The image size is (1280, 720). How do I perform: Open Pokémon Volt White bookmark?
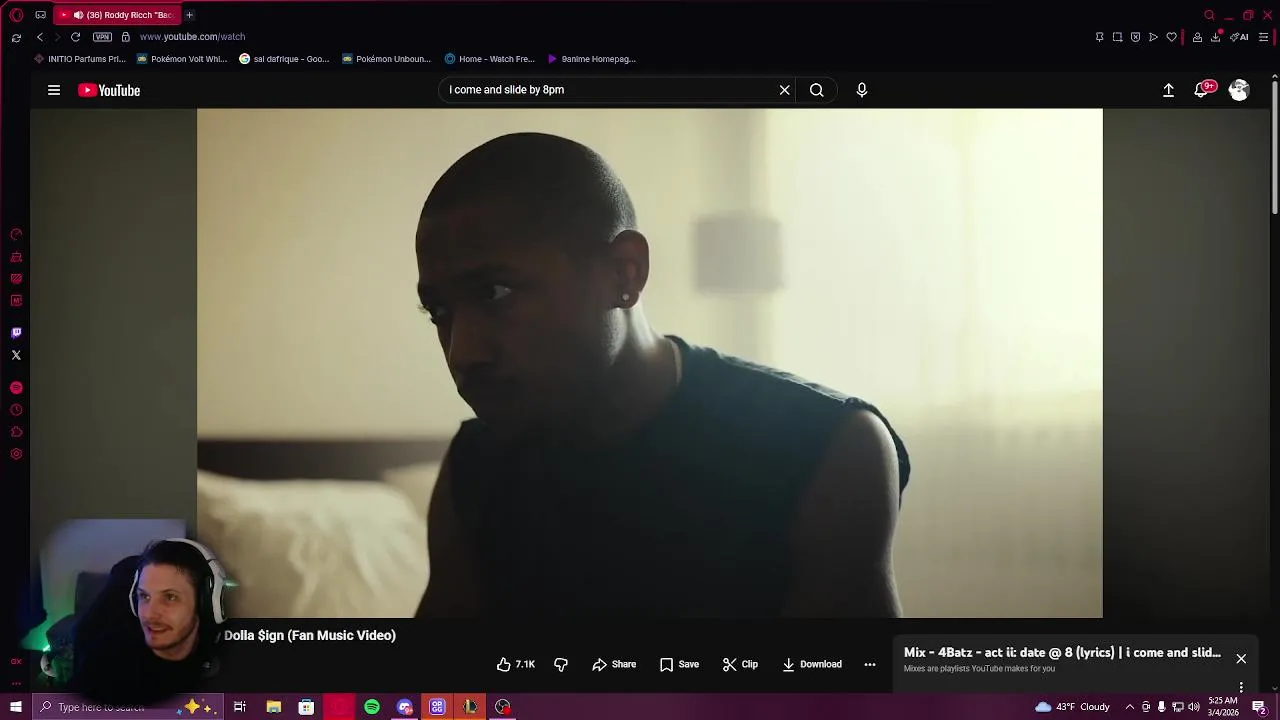pyautogui.click(x=182, y=59)
